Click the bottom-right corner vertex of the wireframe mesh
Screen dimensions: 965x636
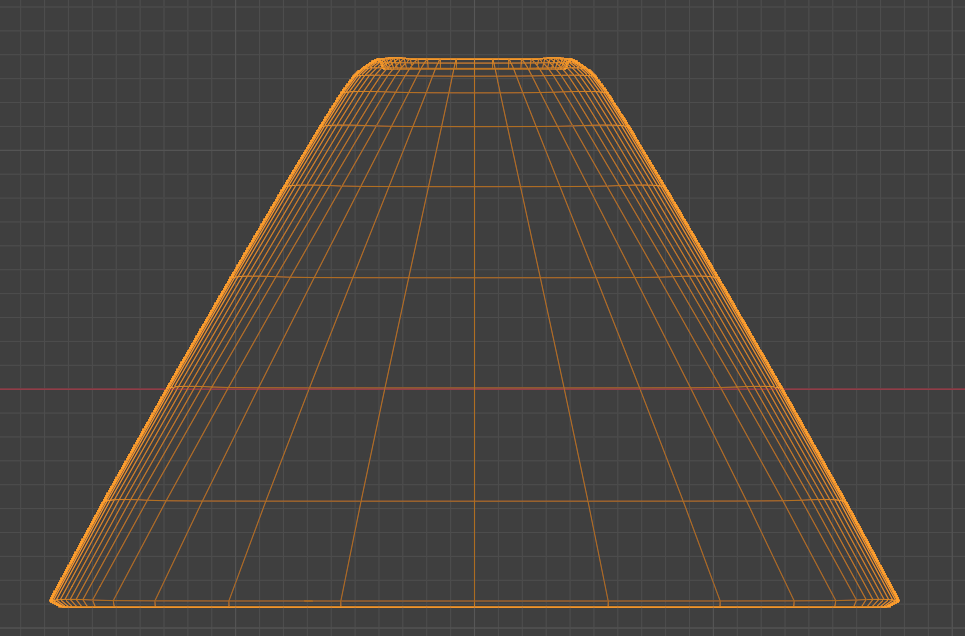[x=897, y=600]
